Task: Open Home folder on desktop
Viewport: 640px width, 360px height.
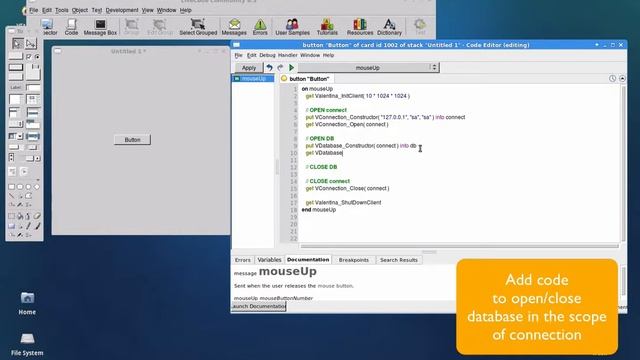Action: (27, 303)
